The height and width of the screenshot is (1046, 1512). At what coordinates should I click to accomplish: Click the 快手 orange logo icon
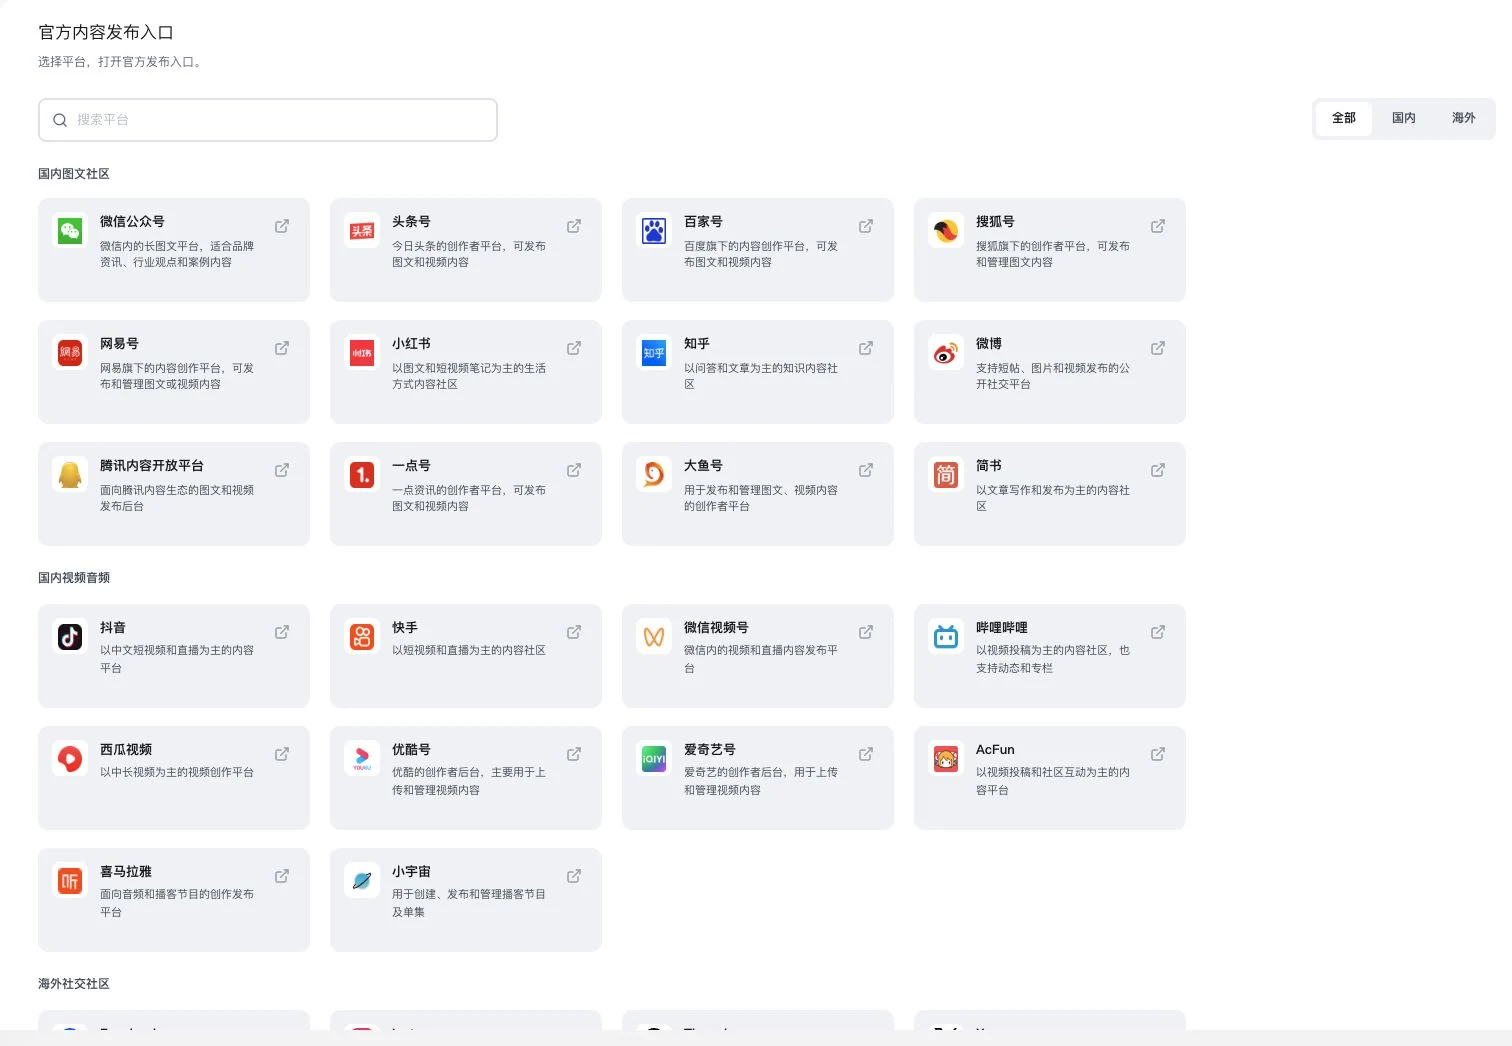coord(362,637)
